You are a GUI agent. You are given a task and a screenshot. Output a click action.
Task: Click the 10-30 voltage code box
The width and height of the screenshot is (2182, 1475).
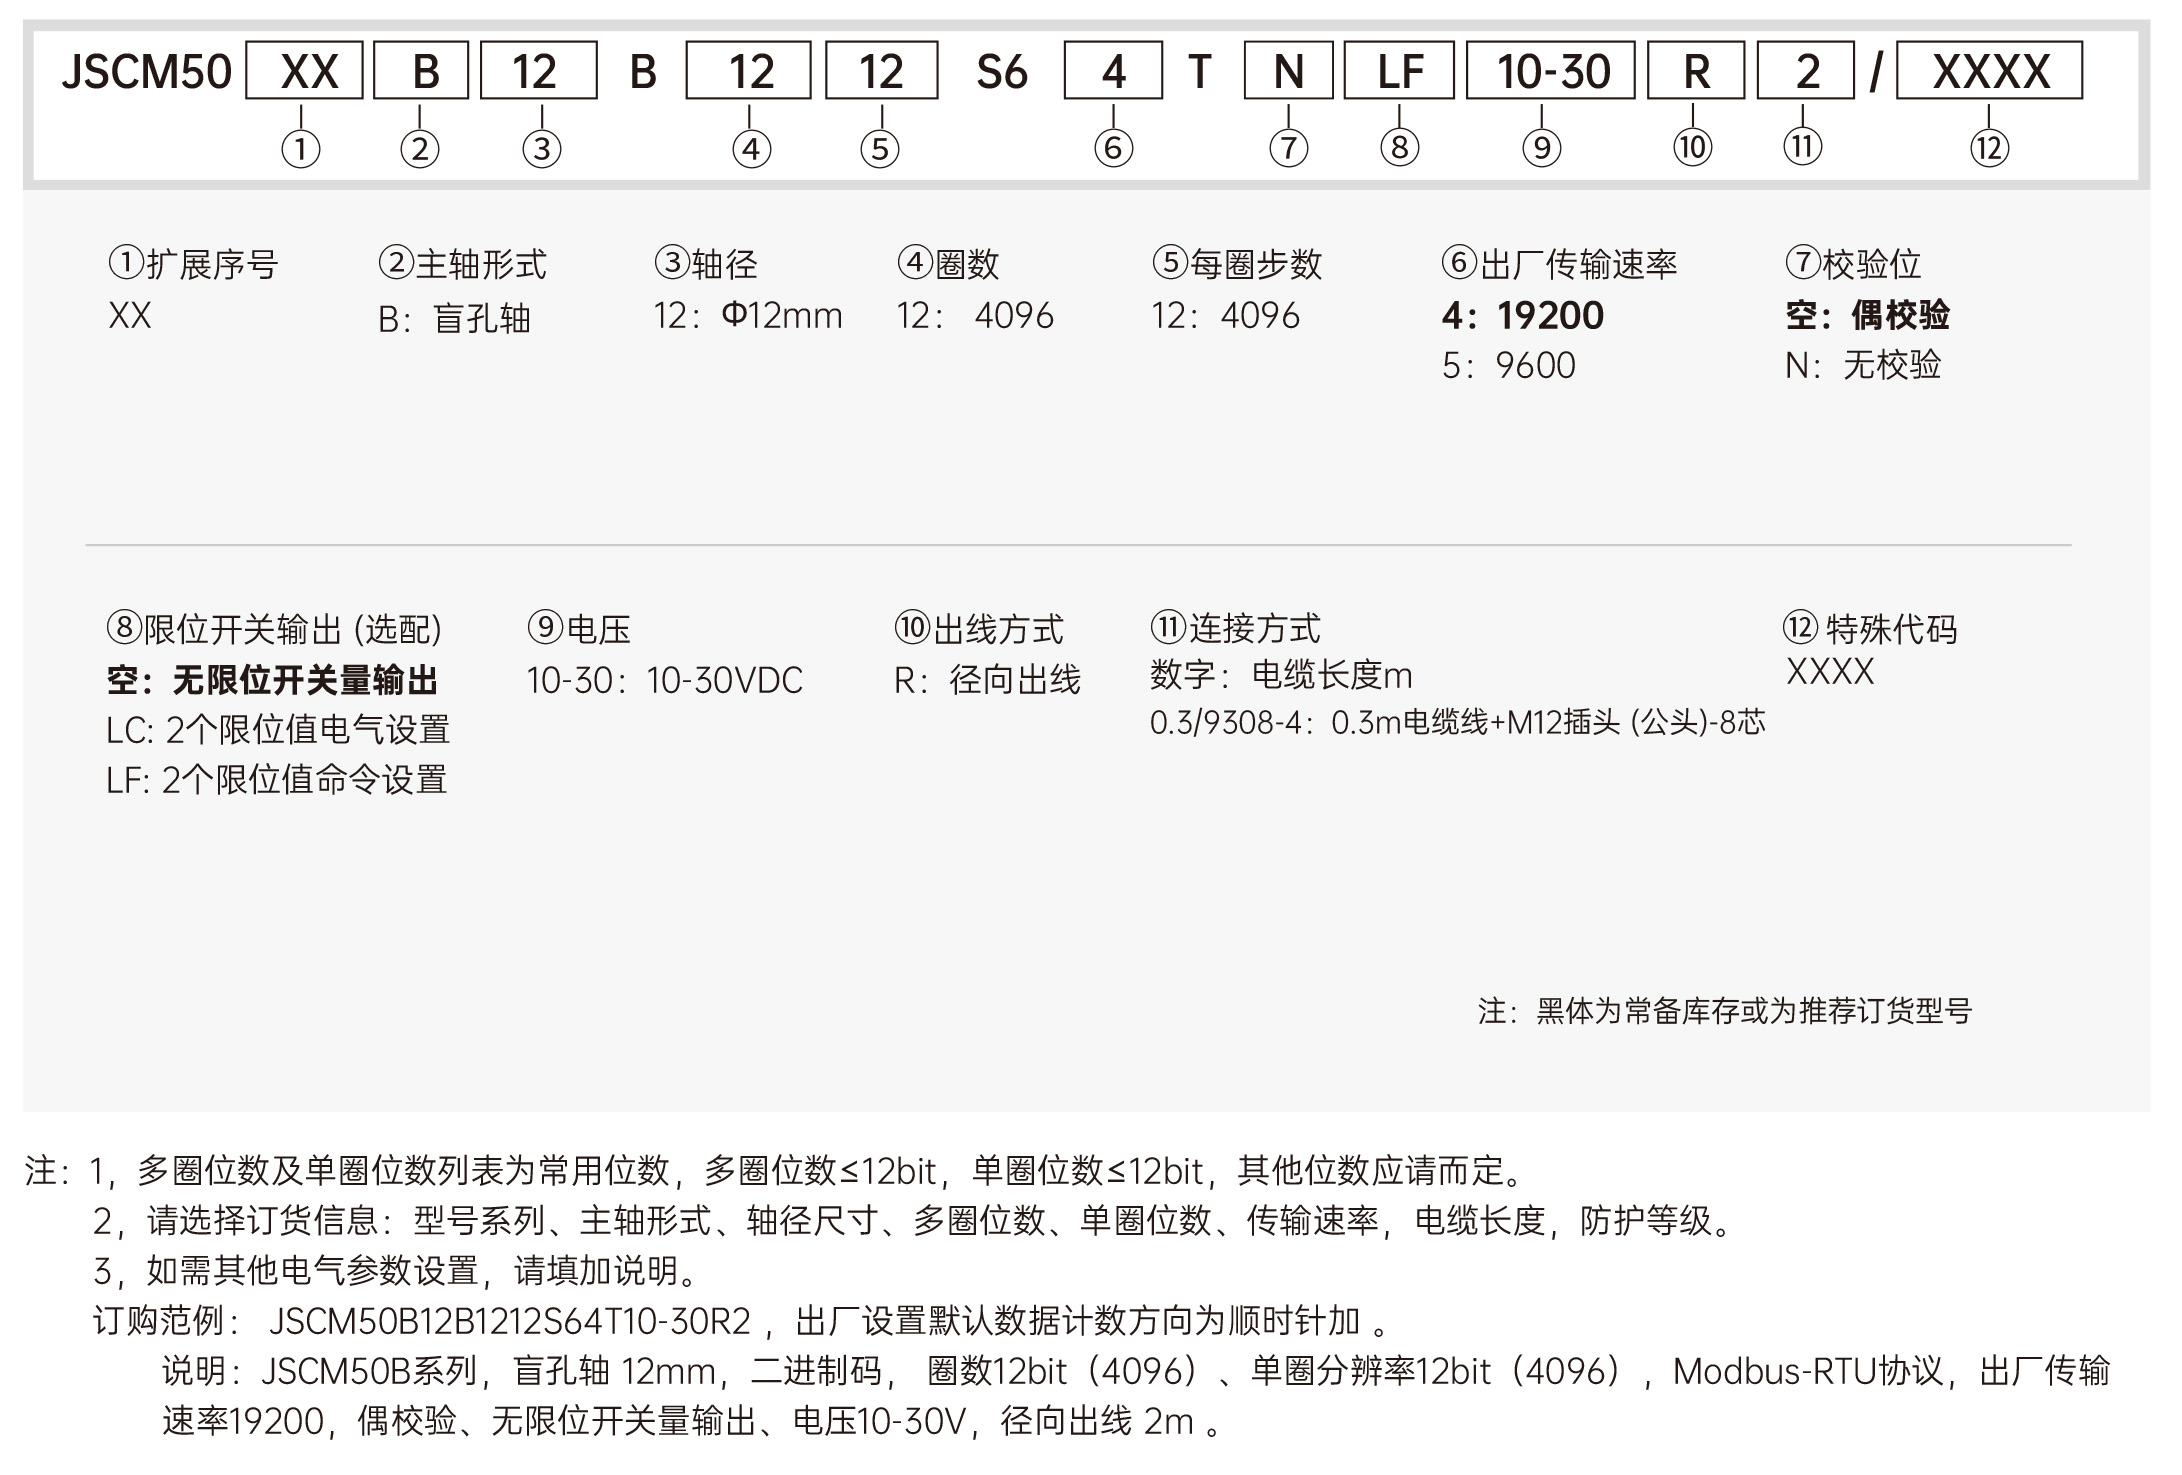[x=1550, y=71]
